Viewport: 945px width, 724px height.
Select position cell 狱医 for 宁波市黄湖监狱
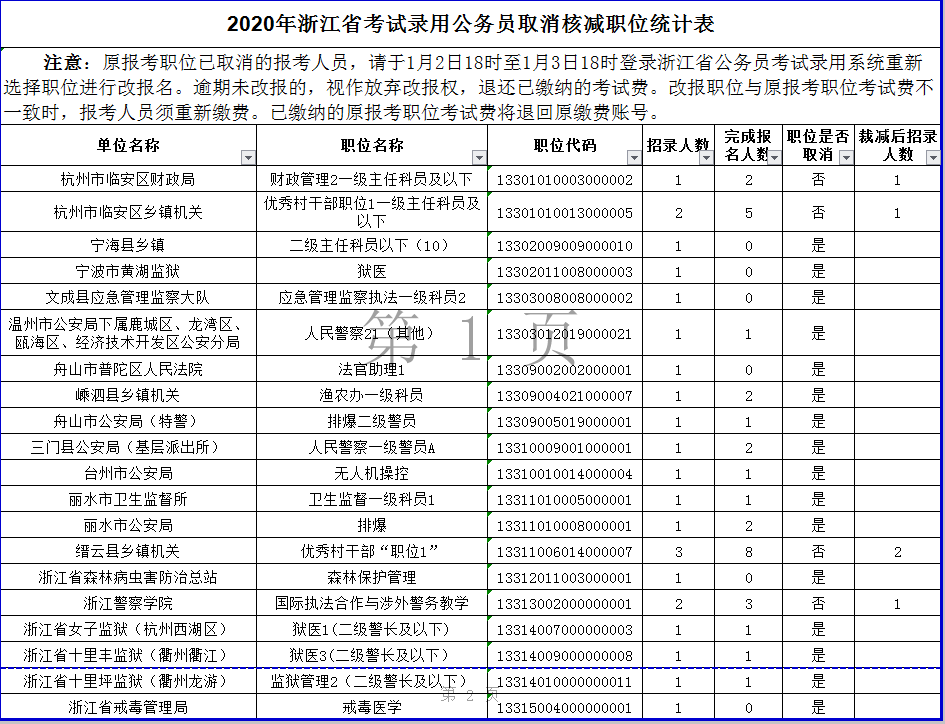[x=372, y=271]
